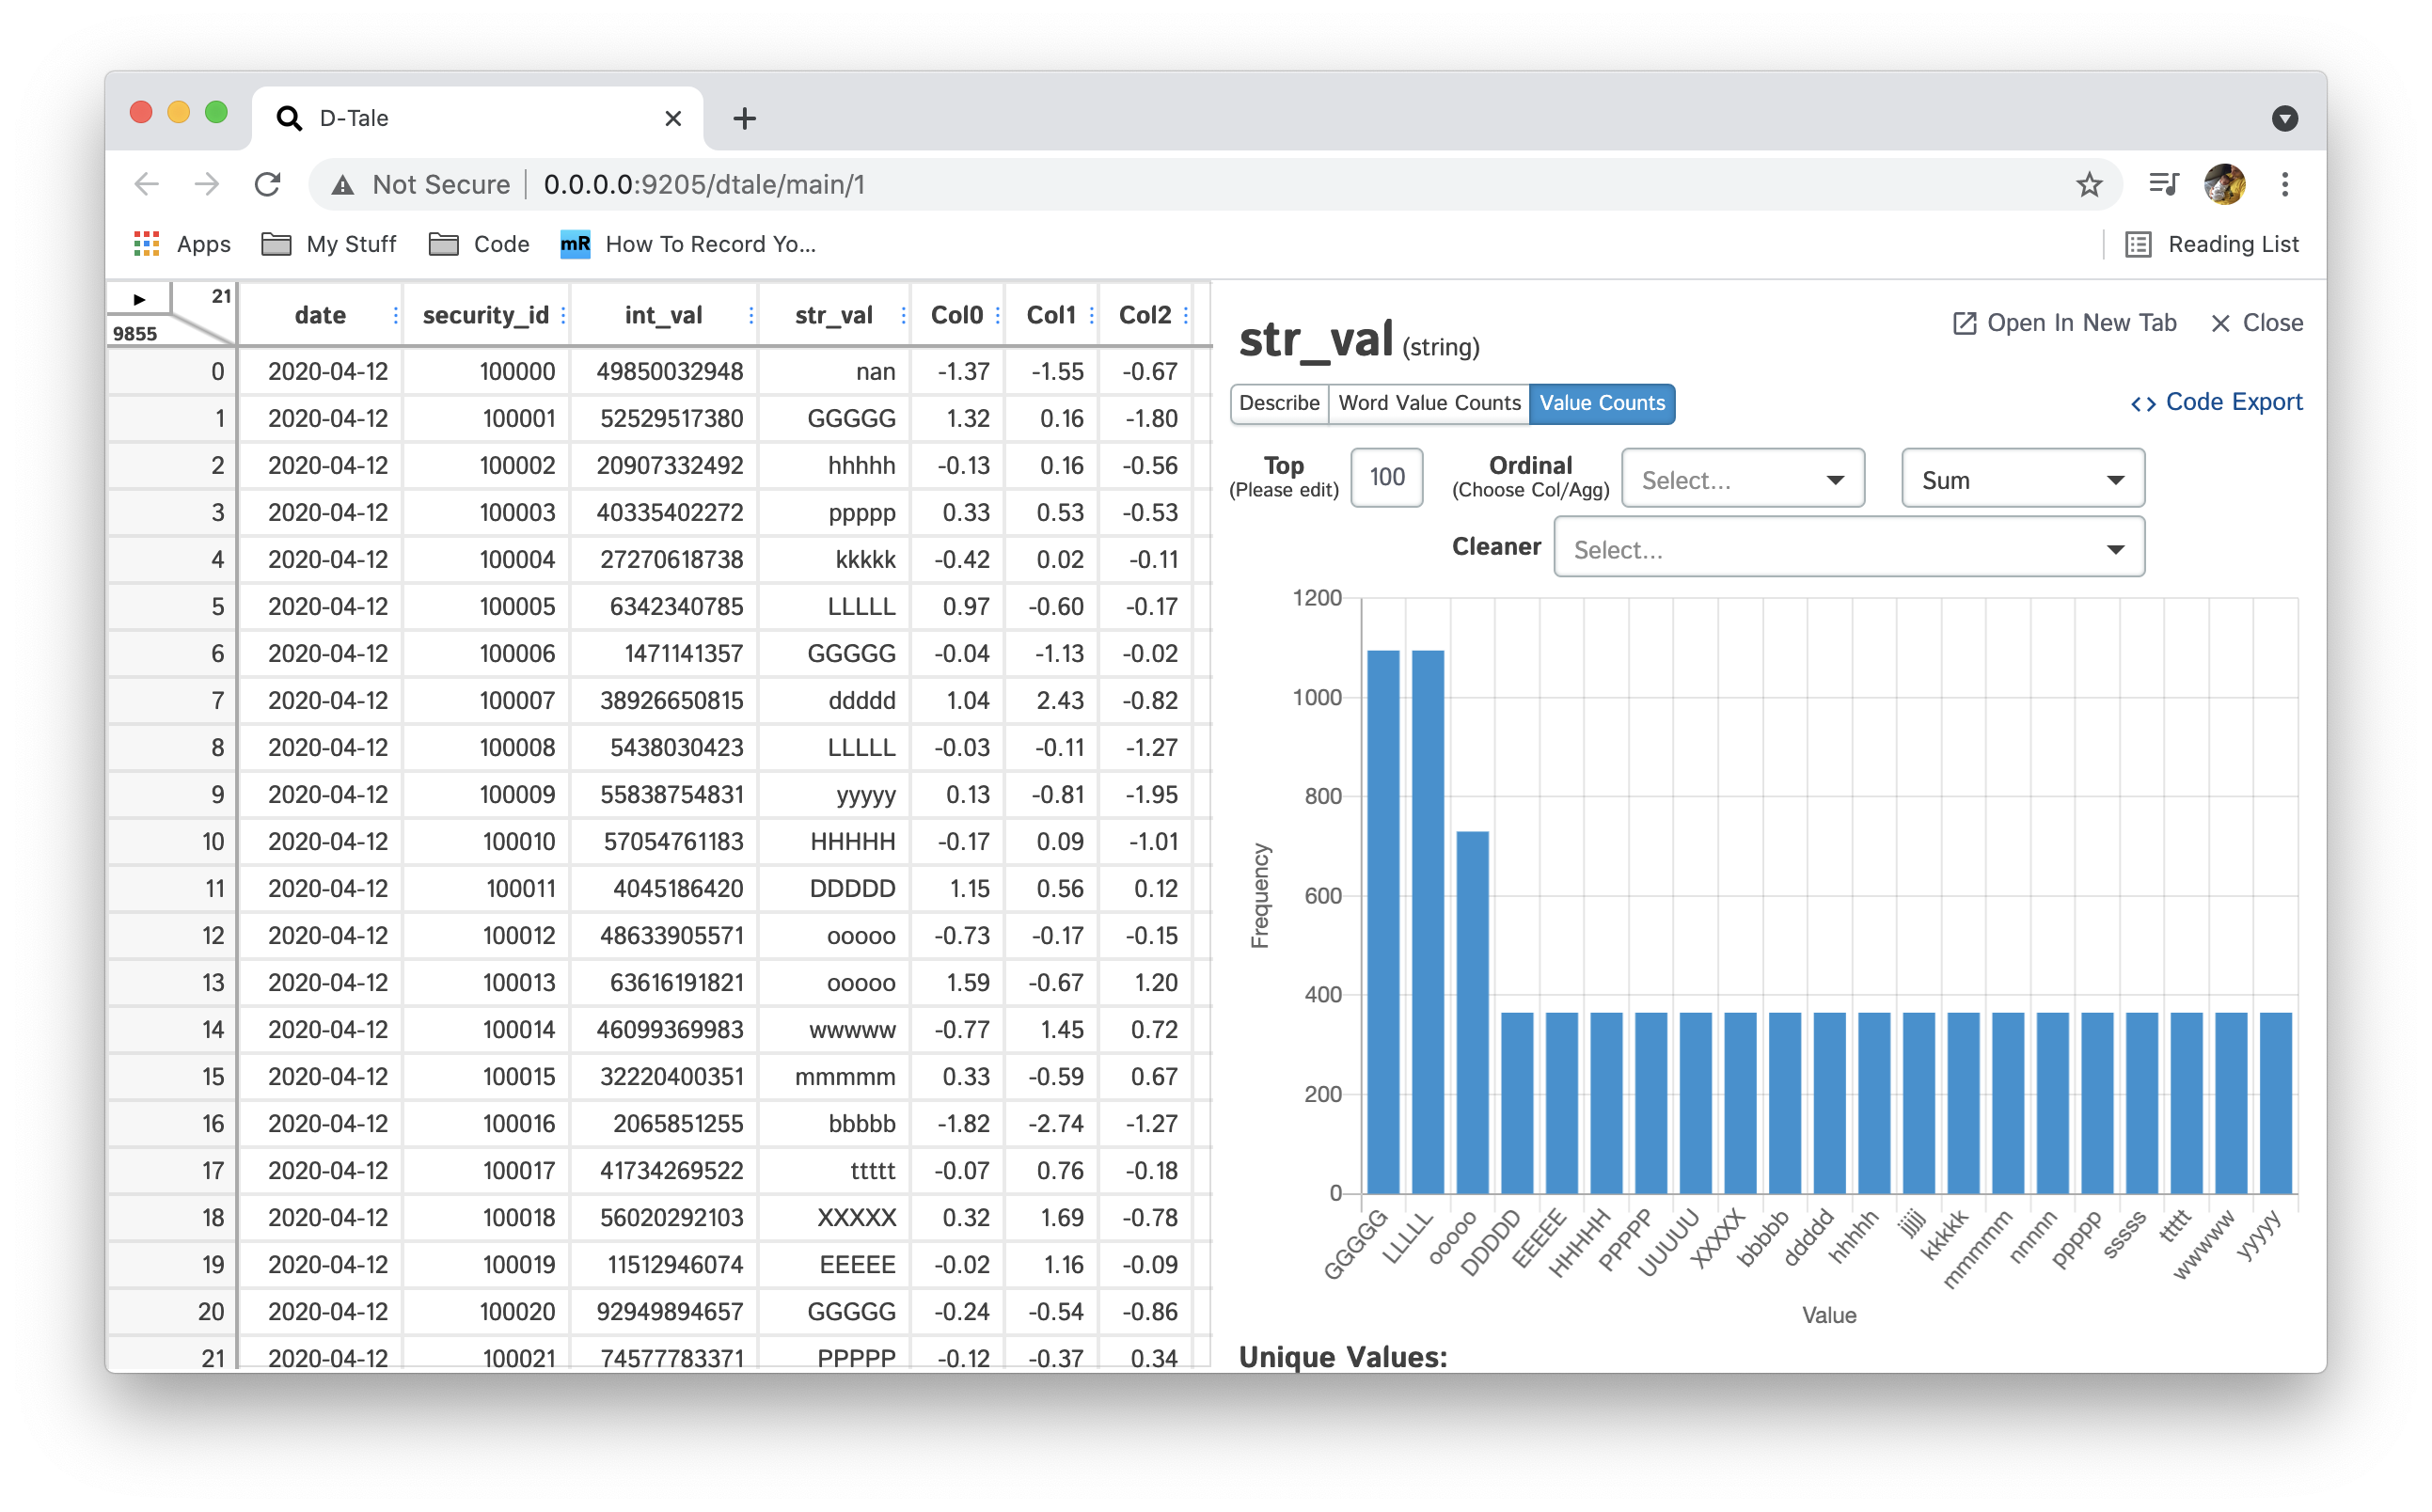Select the Value Counts toggle button
2432x1512 pixels.
1602,403
